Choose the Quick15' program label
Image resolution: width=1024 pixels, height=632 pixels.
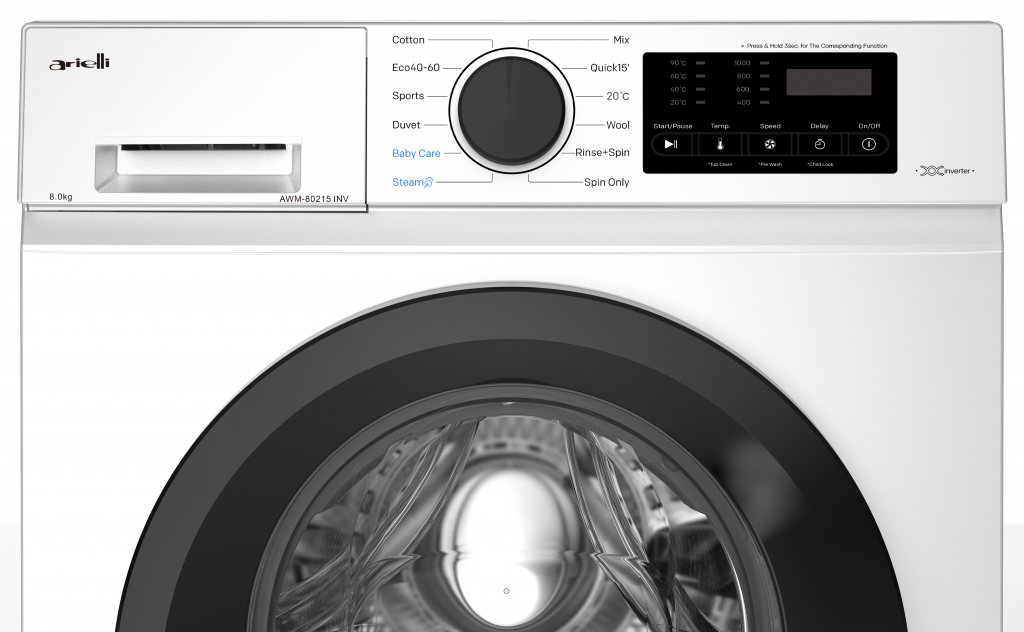coord(609,68)
